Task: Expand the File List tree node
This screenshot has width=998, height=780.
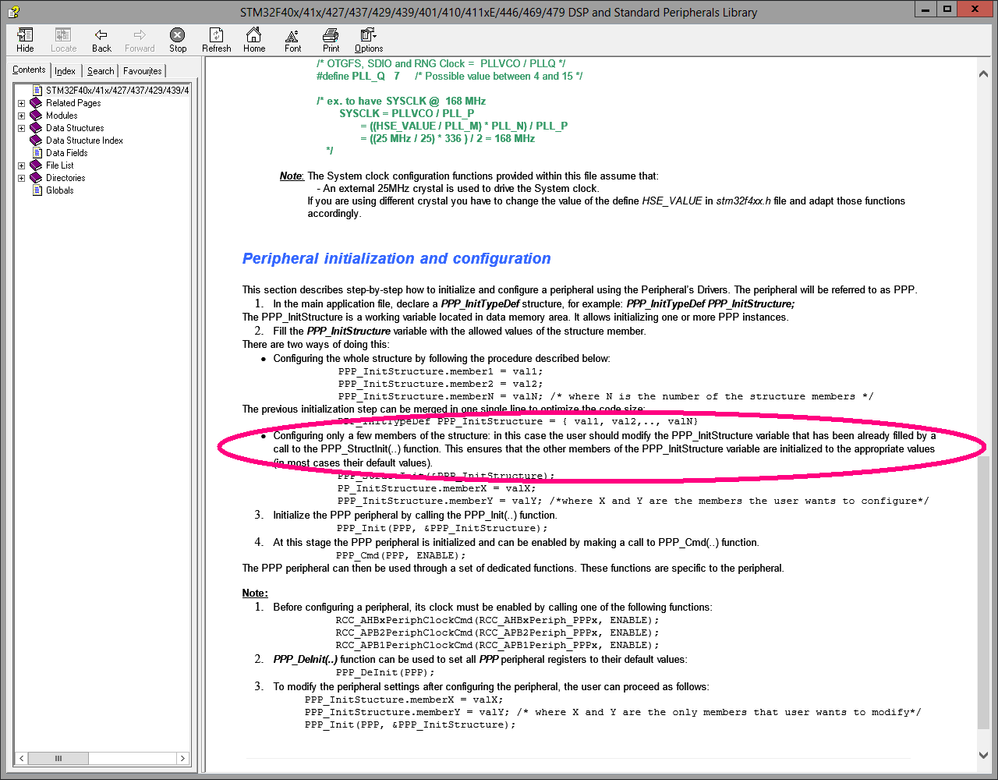Action: coord(21,166)
